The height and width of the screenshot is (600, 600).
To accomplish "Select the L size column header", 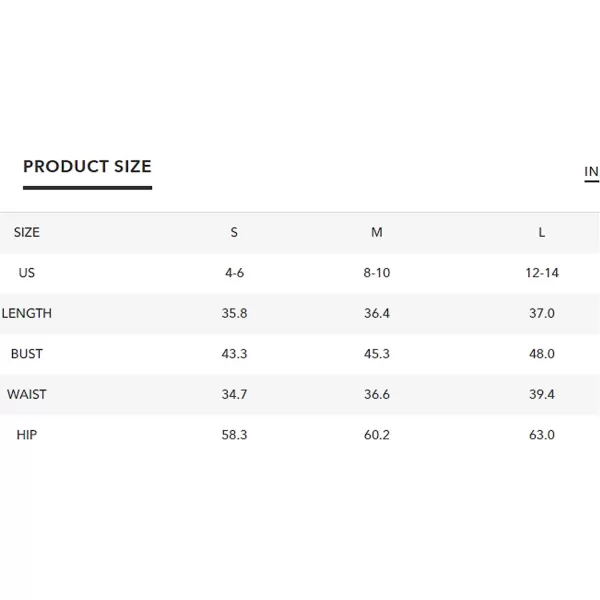I will point(542,232).
